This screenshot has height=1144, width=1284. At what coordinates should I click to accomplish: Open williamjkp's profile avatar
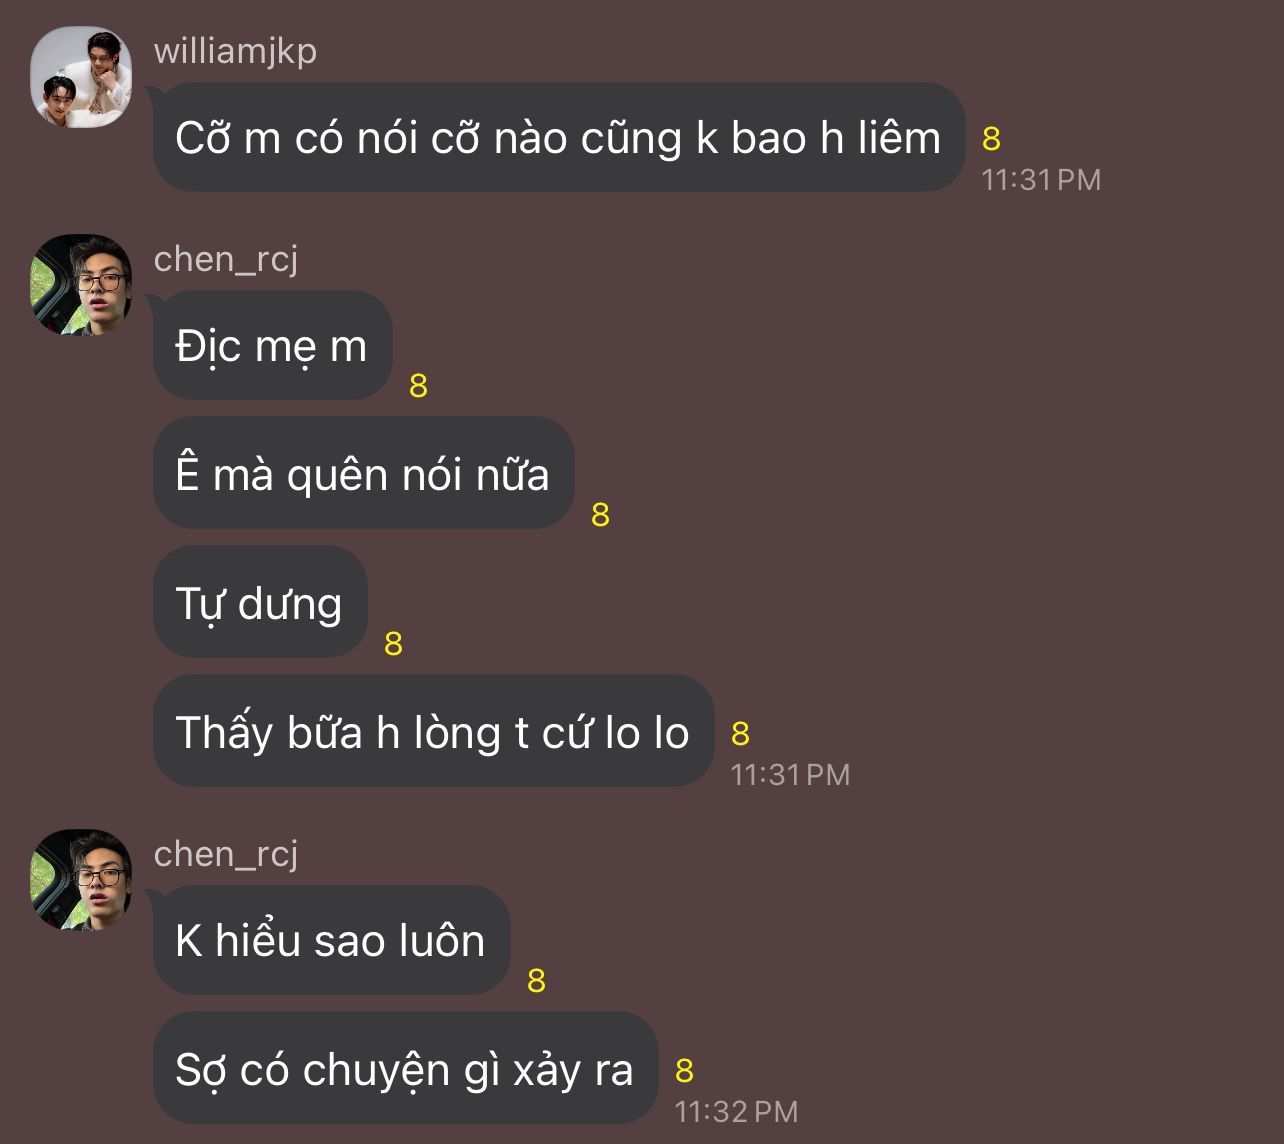coord(81,77)
